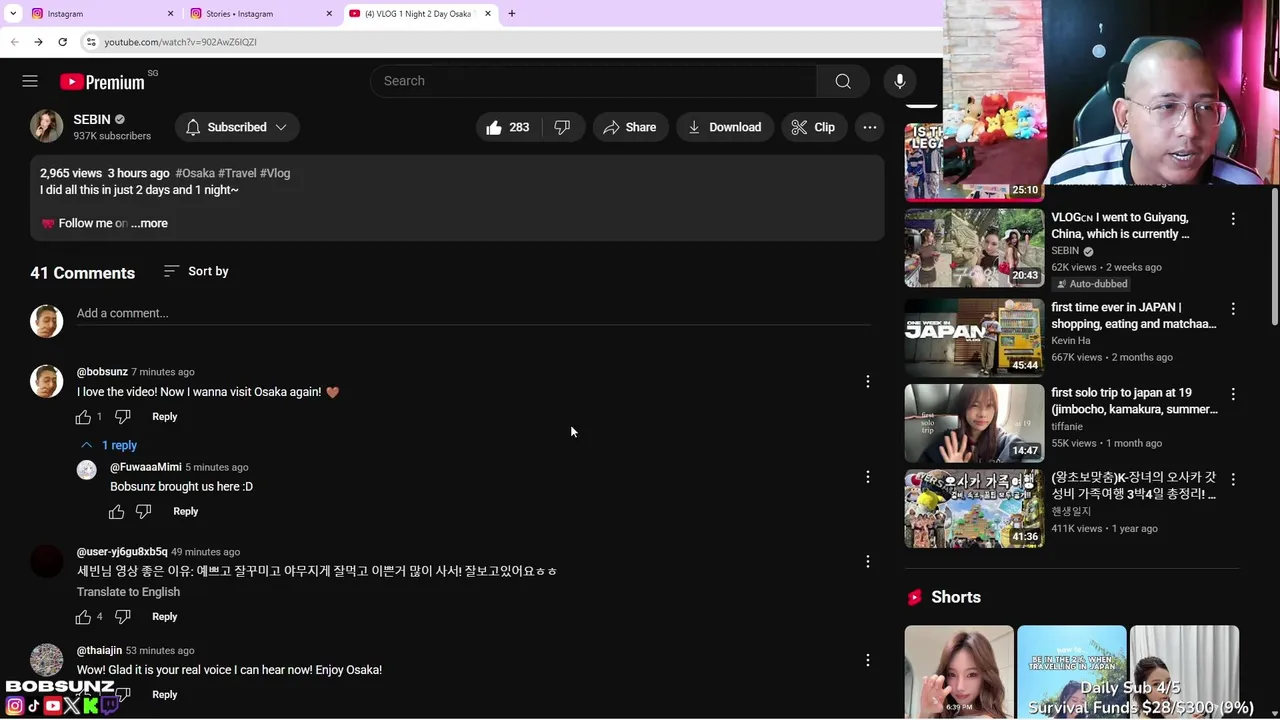Image resolution: width=1280 pixels, height=720 pixels.
Task: Open Kevin Ha channel name
Action: tap(1071, 341)
